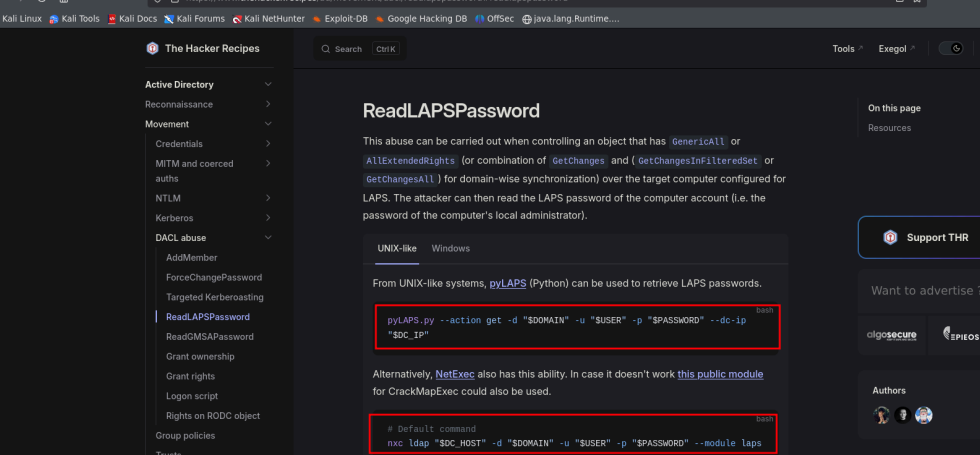Open ForceChangePassword in the sidebar
Viewport: 980px width, 455px height.
click(214, 278)
